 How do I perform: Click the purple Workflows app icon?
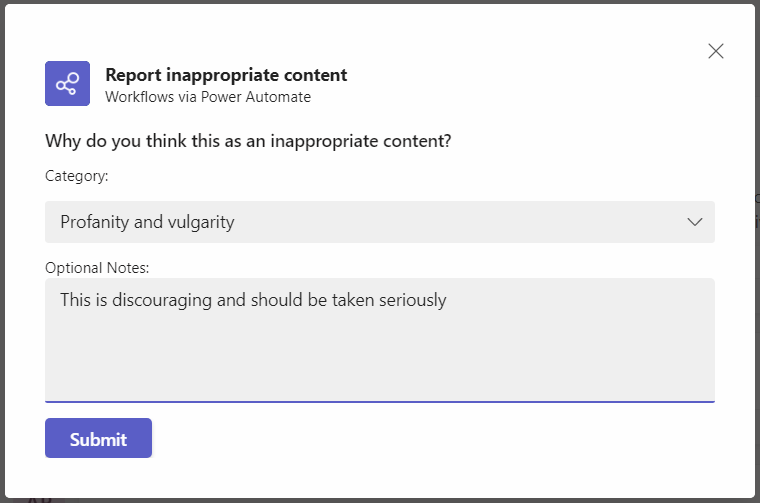coord(67,84)
